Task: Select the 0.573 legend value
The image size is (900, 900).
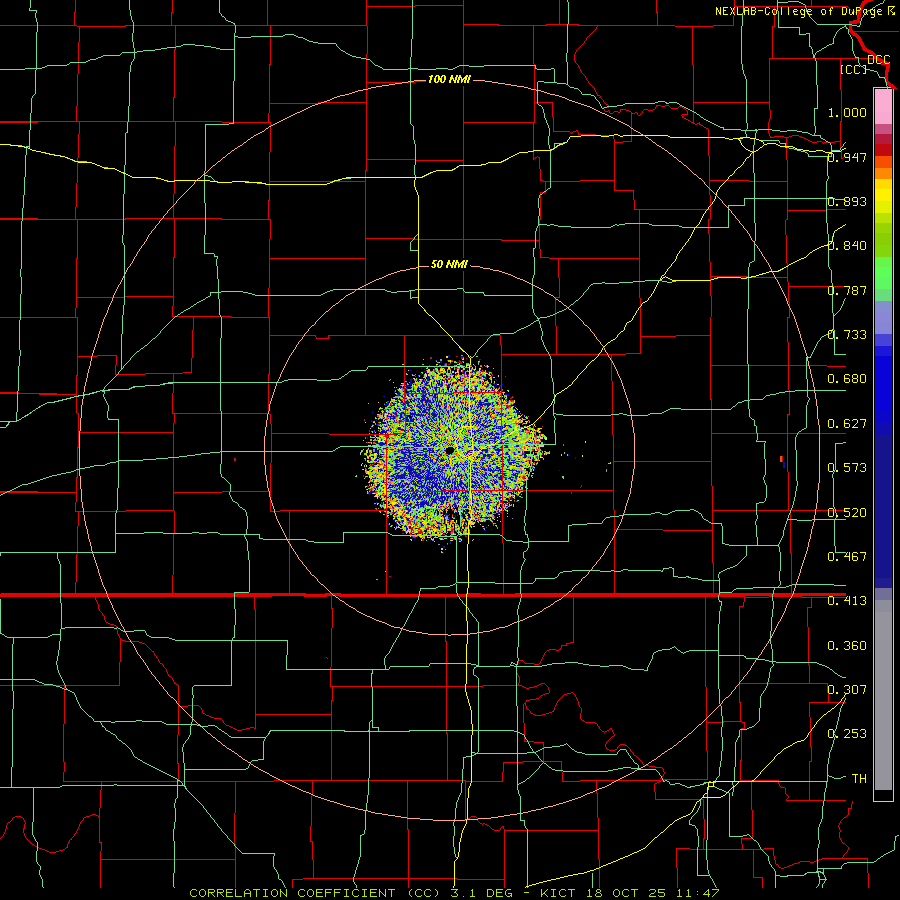Action: click(x=847, y=468)
